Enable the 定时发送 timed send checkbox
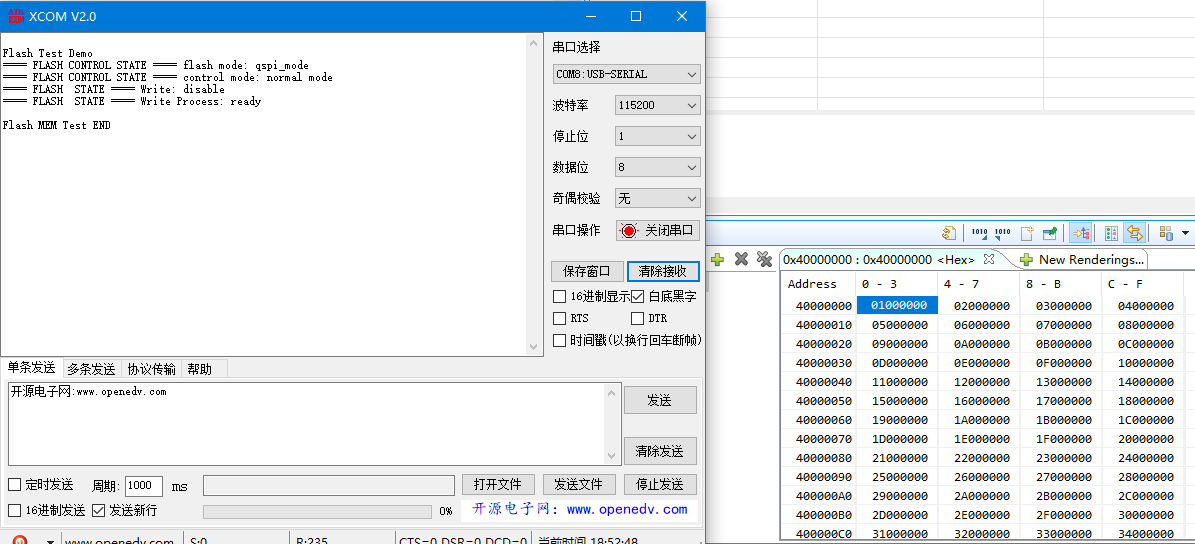The width and height of the screenshot is (1195, 544). click(x=14, y=485)
